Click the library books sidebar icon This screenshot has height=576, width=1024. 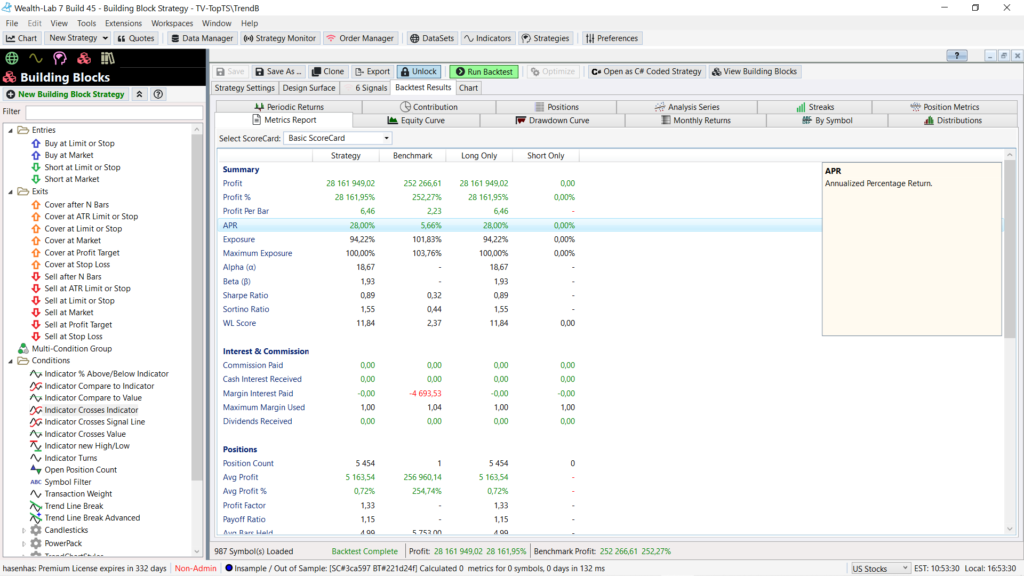pos(108,58)
